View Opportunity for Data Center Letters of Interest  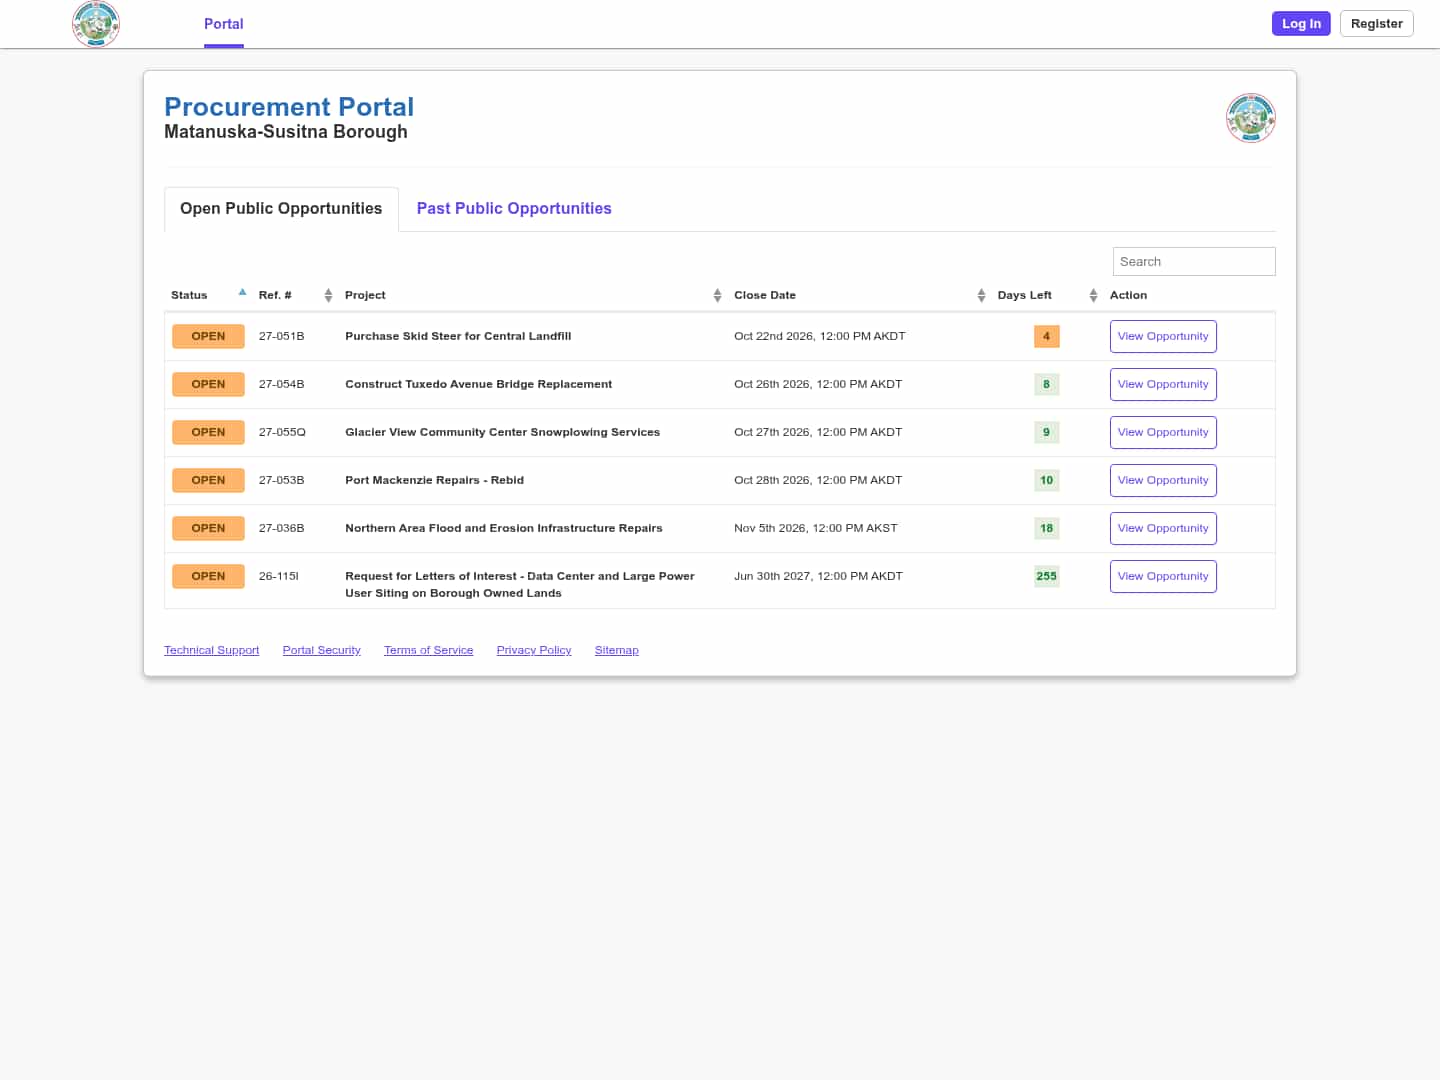coord(1163,577)
